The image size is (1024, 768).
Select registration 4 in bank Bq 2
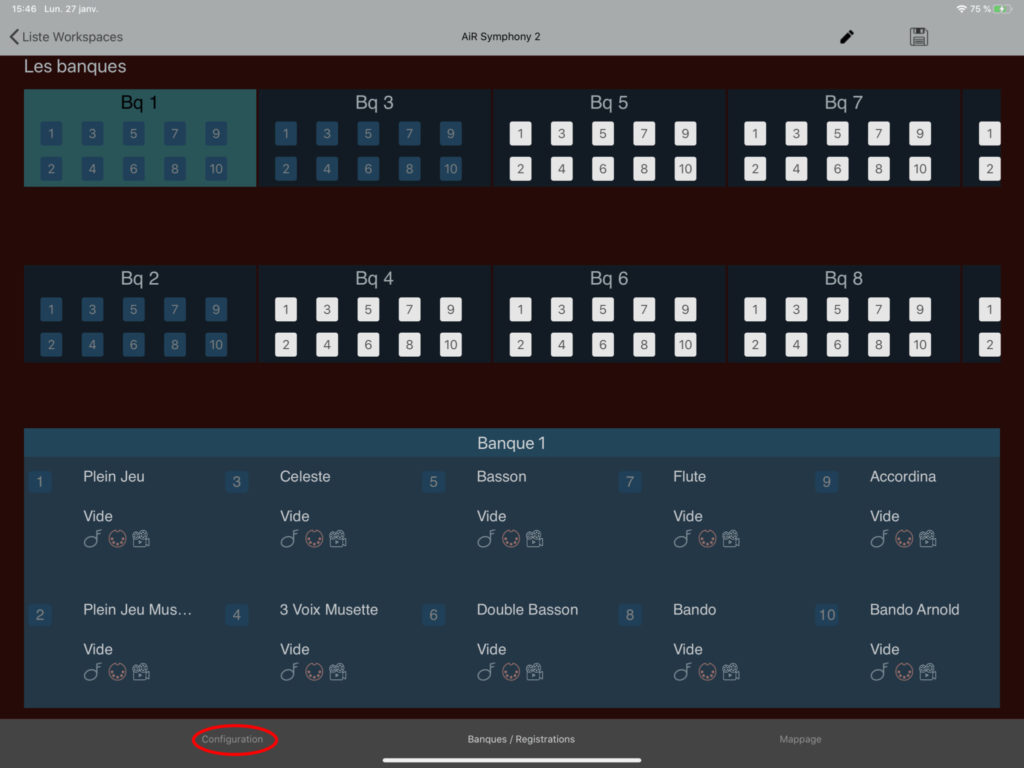(x=92, y=346)
